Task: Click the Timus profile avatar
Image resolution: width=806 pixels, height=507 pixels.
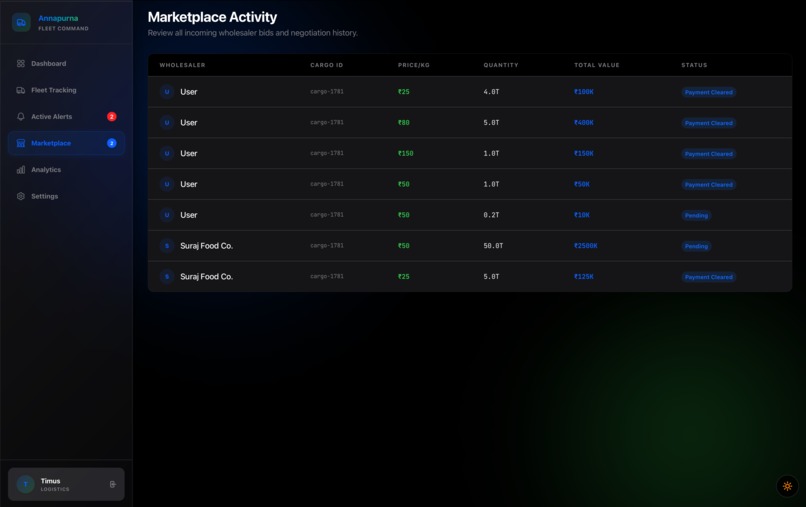Action: 25,484
